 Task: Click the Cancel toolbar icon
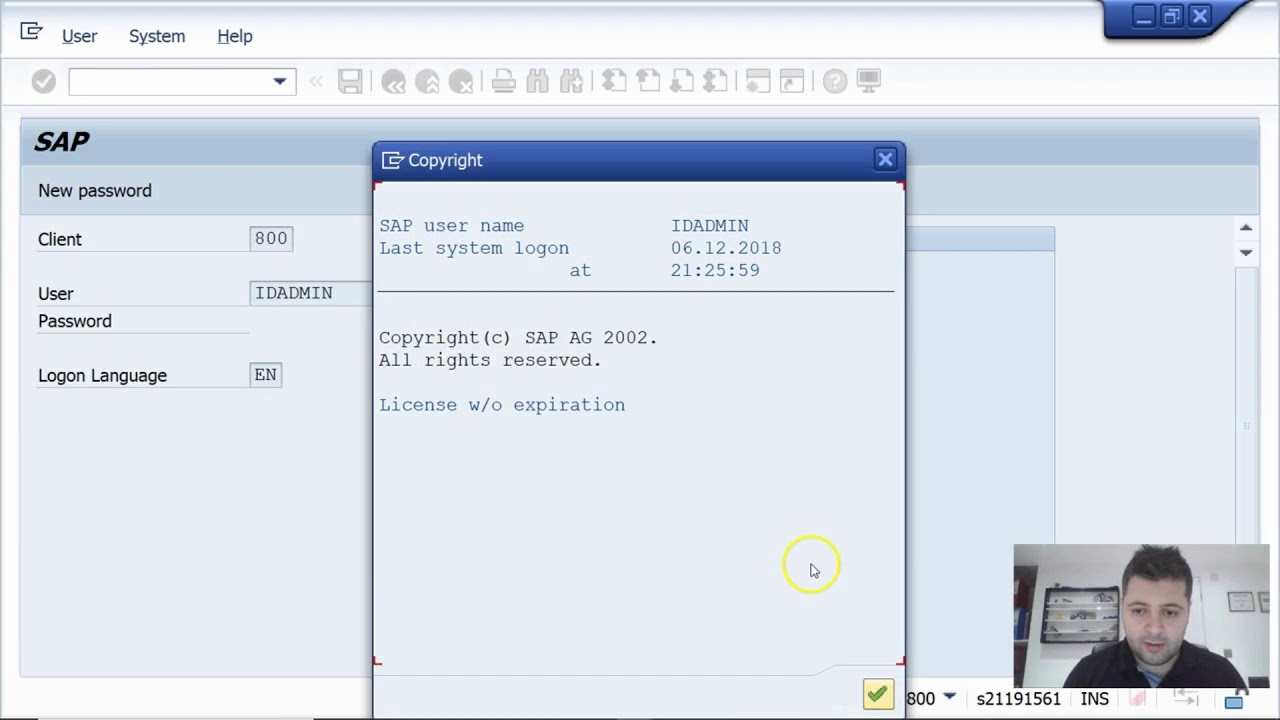[x=461, y=81]
